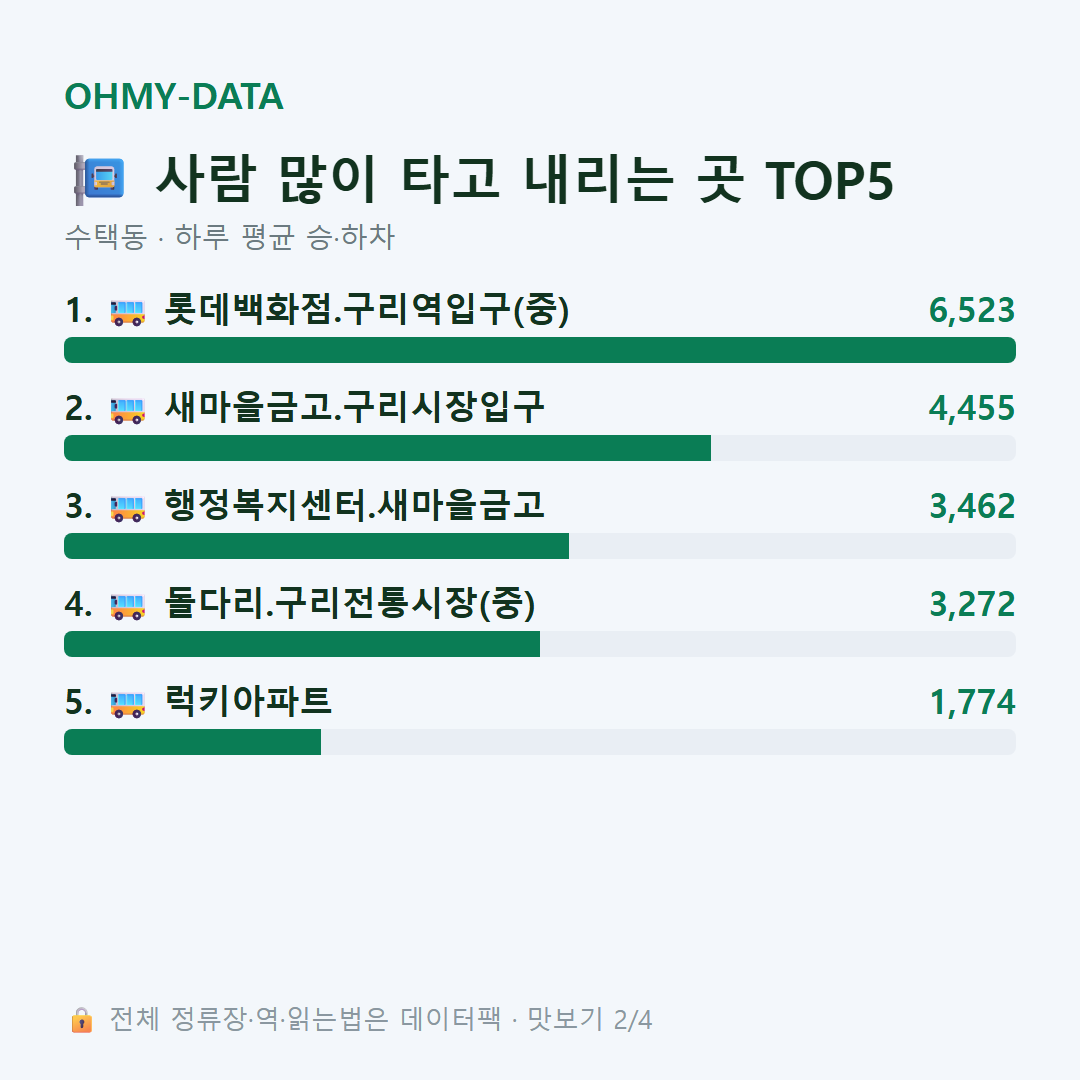Select the 롯데백화점.구리역입구(중) stop name

(366, 309)
